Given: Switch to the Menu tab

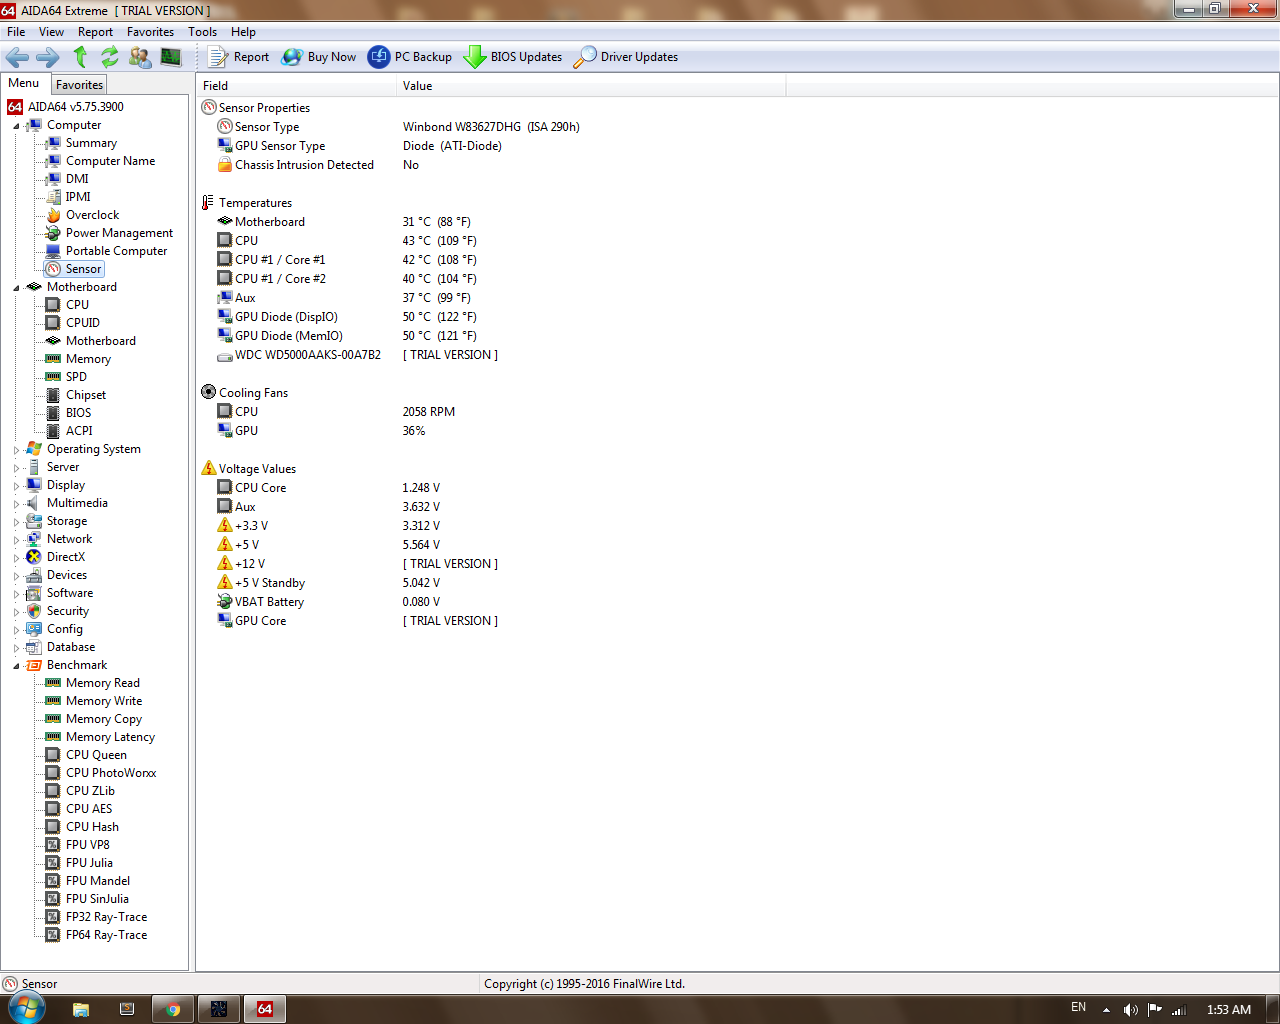Looking at the screenshot, I should (24, 83).
